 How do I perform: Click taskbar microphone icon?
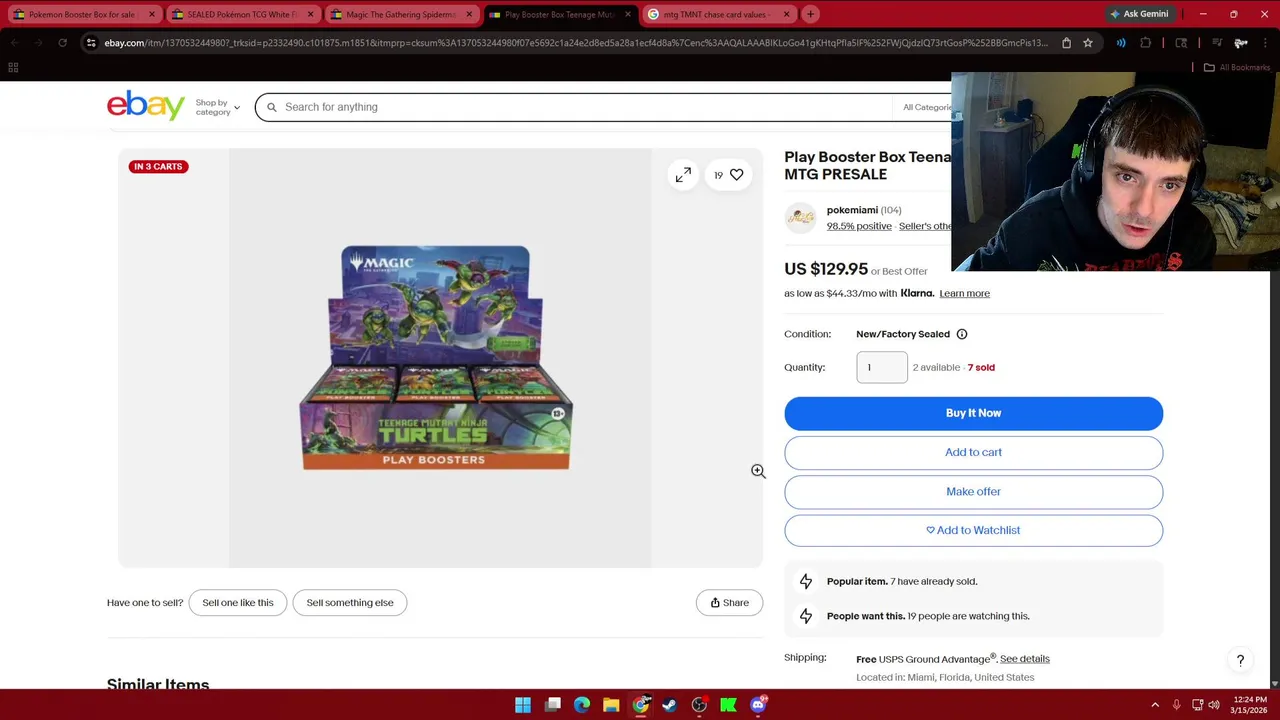1176,705
